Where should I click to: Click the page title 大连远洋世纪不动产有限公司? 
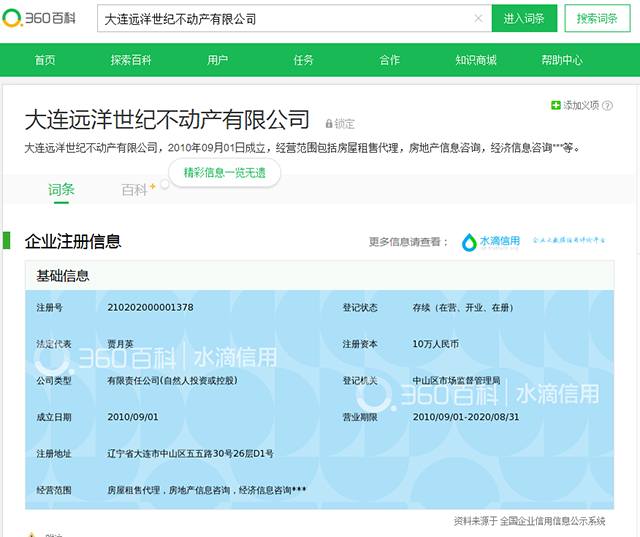[x=167, y=120]
